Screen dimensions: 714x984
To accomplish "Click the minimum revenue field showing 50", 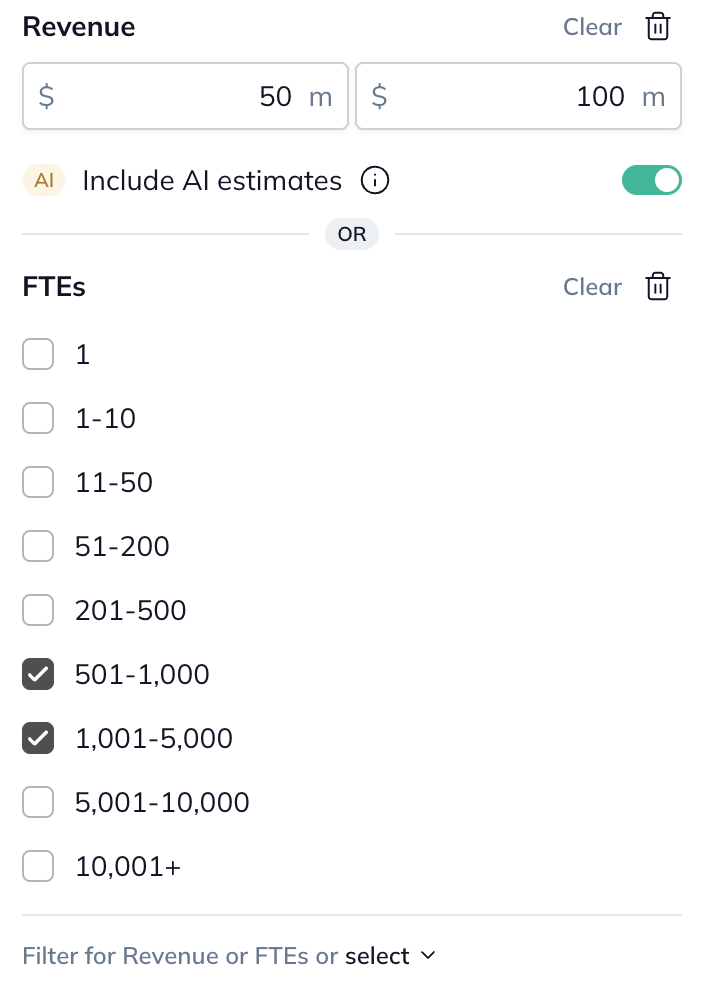I will pyautogui.click(x=185, y=96).
